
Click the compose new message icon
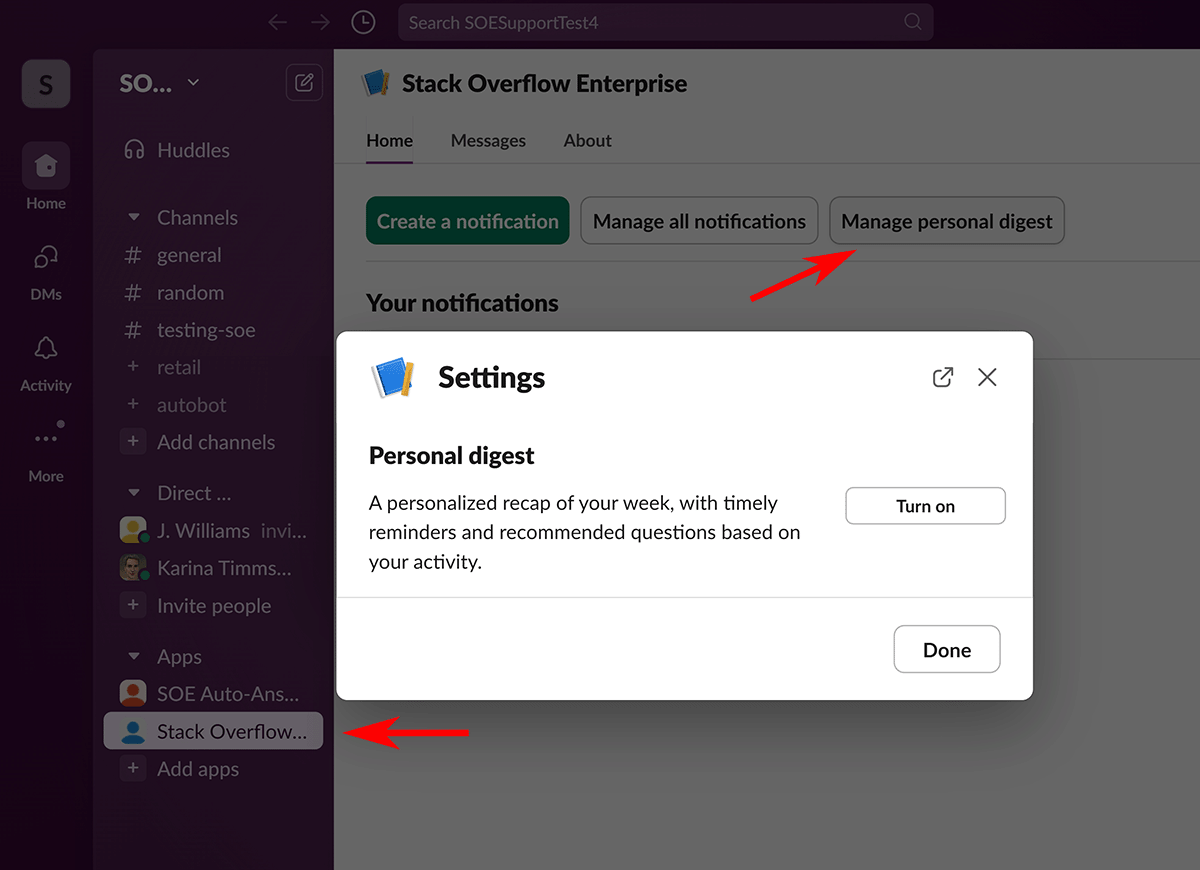click(304, 83)
